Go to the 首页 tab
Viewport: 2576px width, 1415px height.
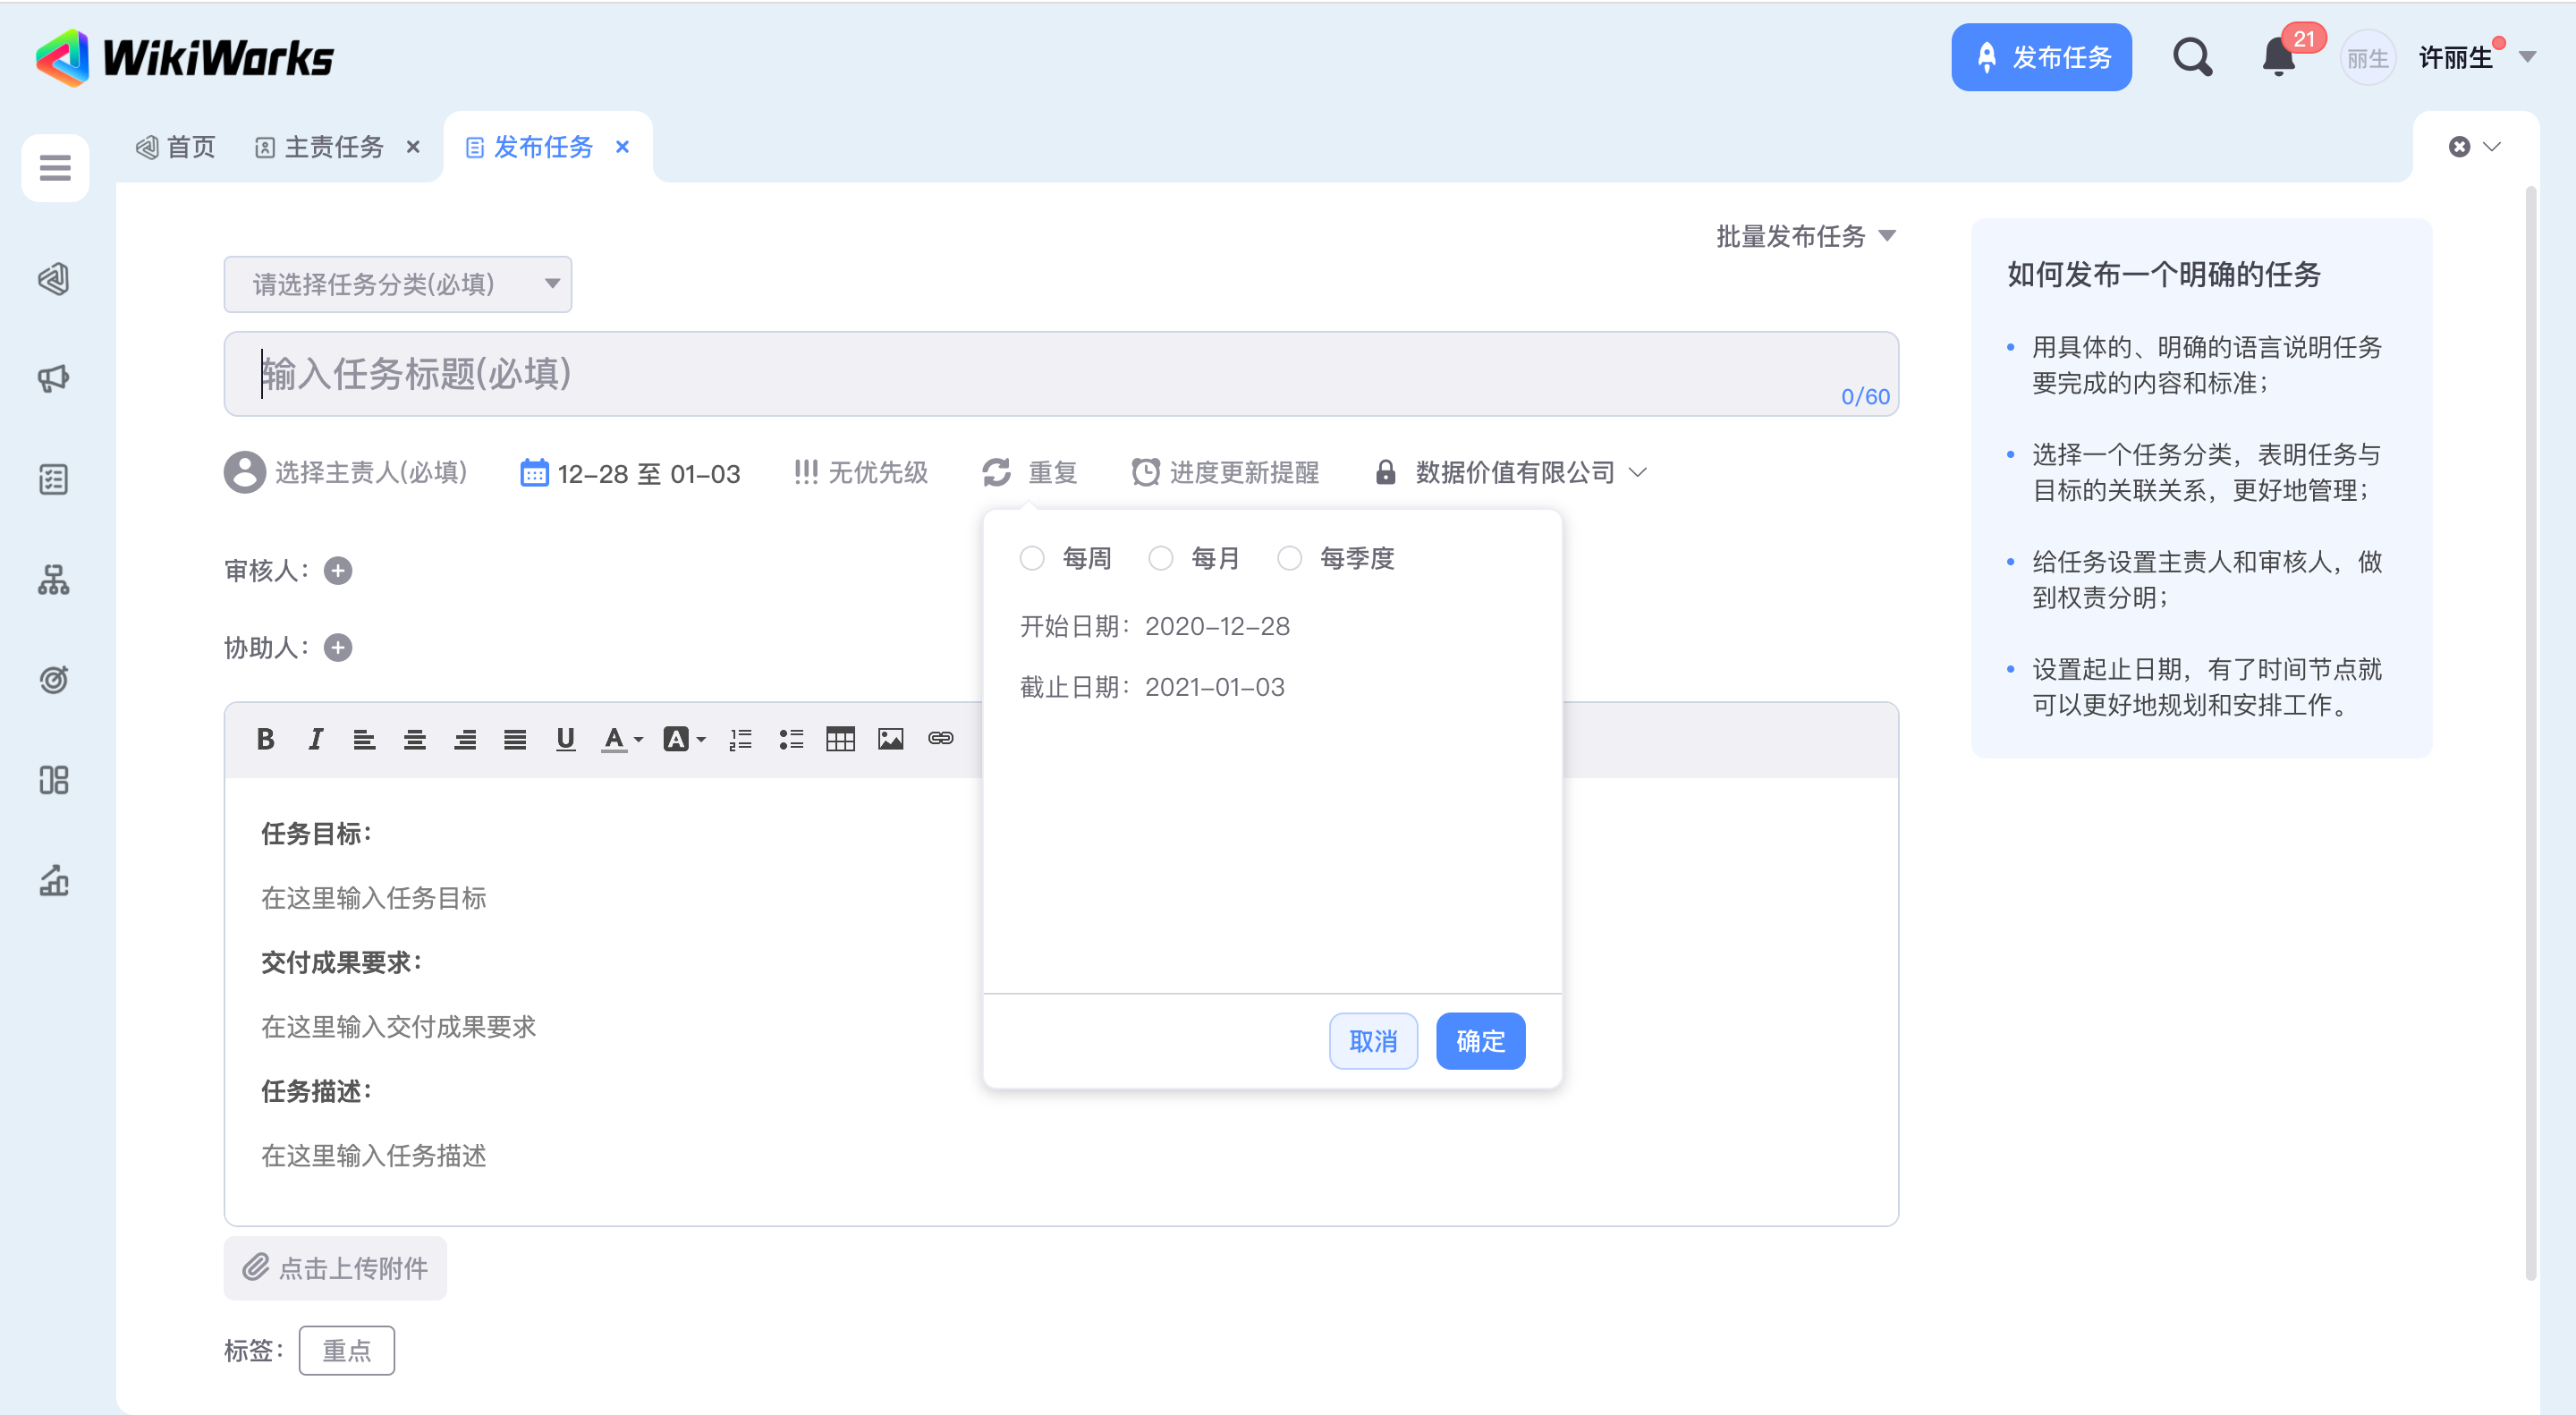(177, 147)
